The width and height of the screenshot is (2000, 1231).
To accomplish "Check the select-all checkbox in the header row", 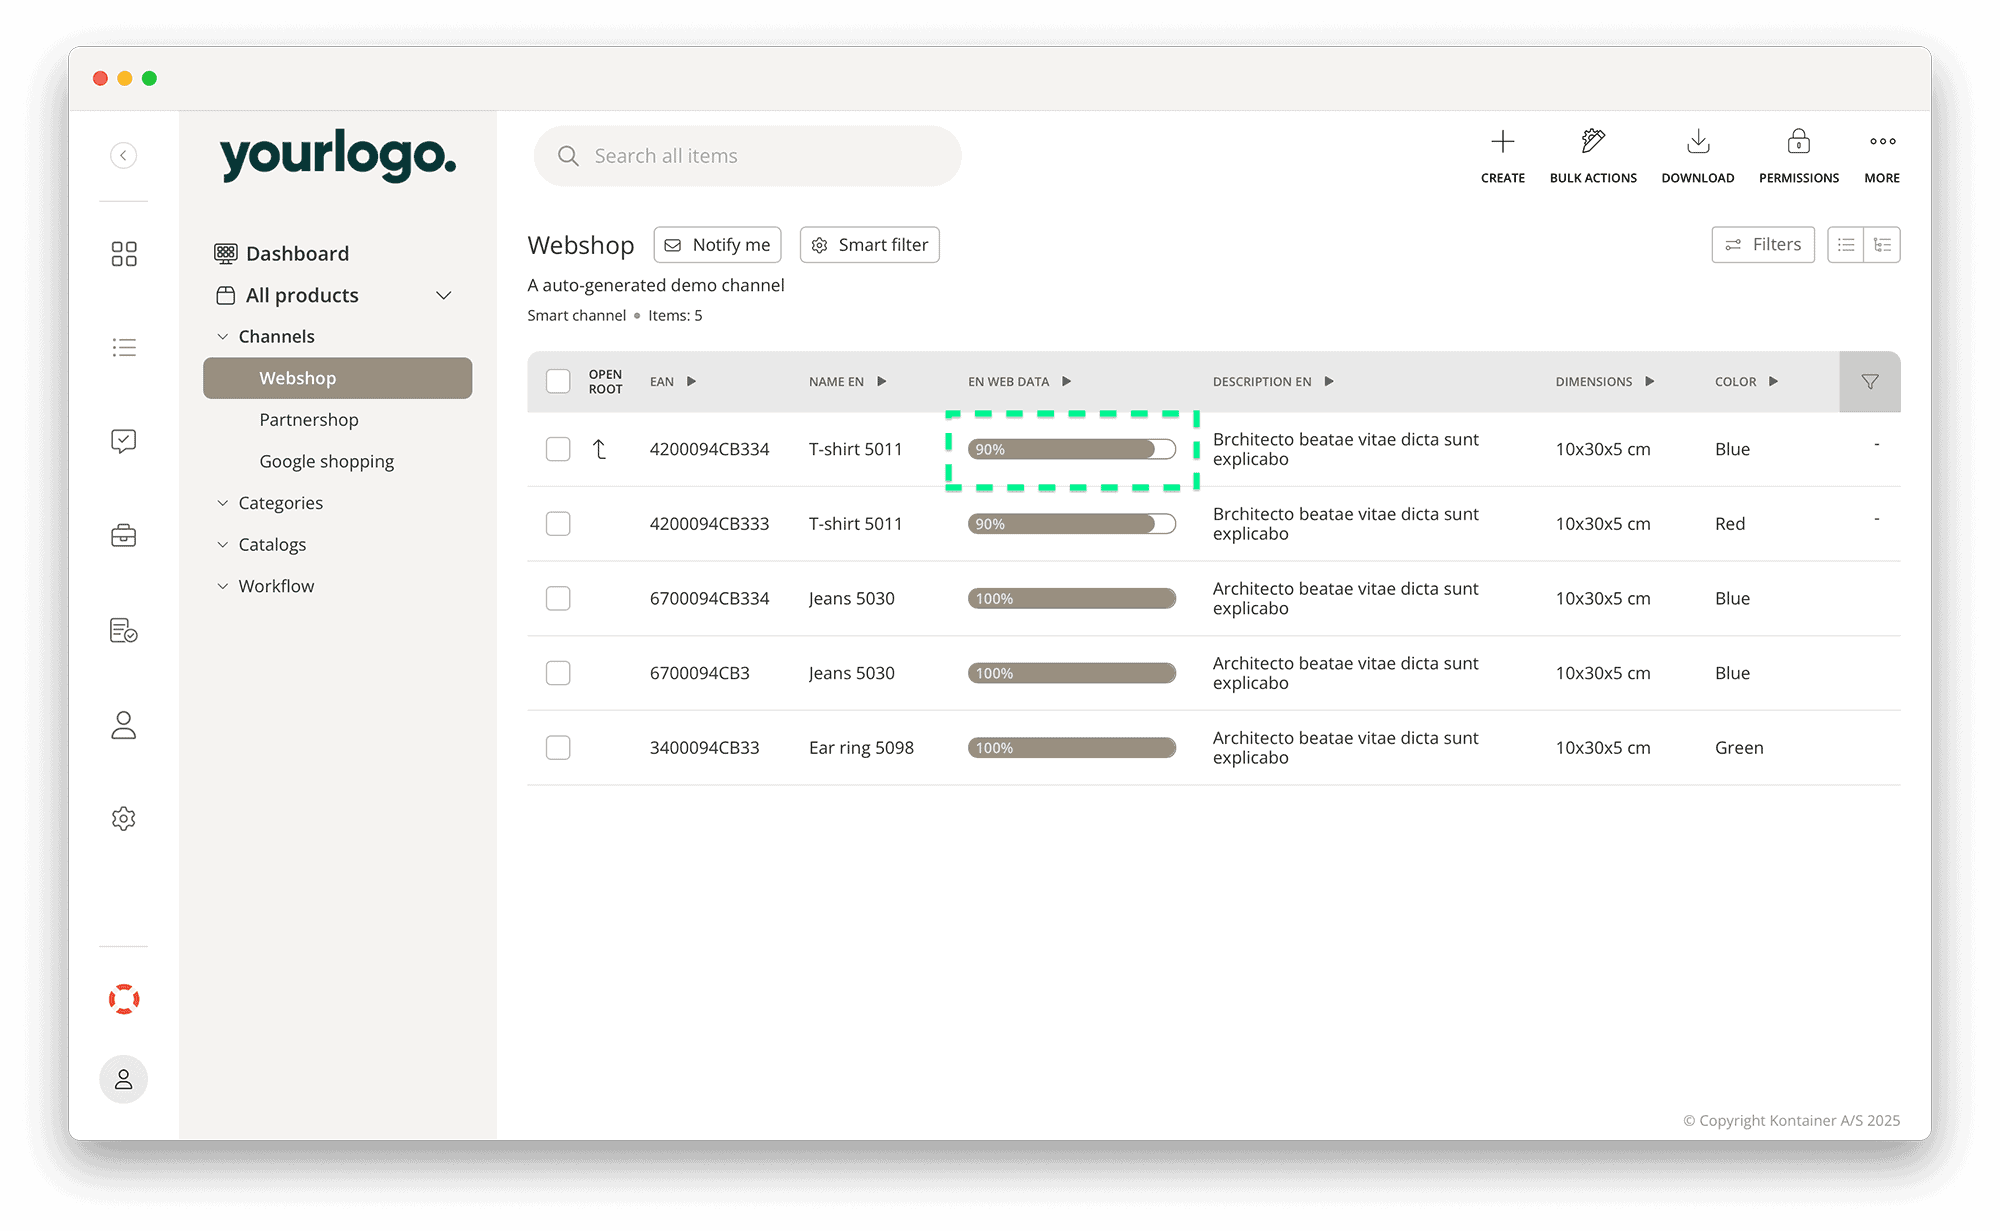I will pyautogui.click(x=558, y=381).
